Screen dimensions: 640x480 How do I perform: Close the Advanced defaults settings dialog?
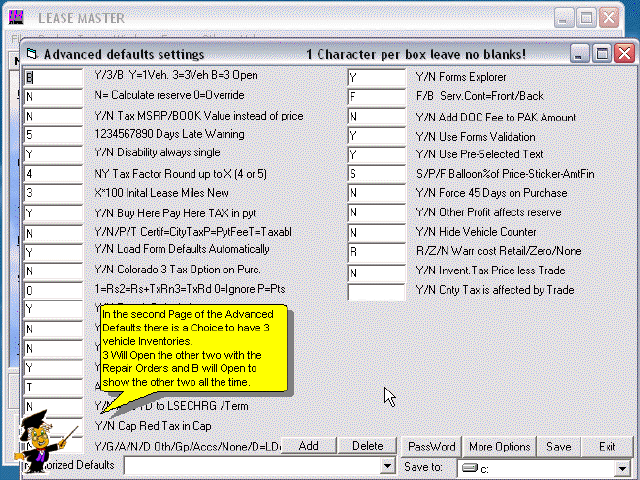pos(624,53)
